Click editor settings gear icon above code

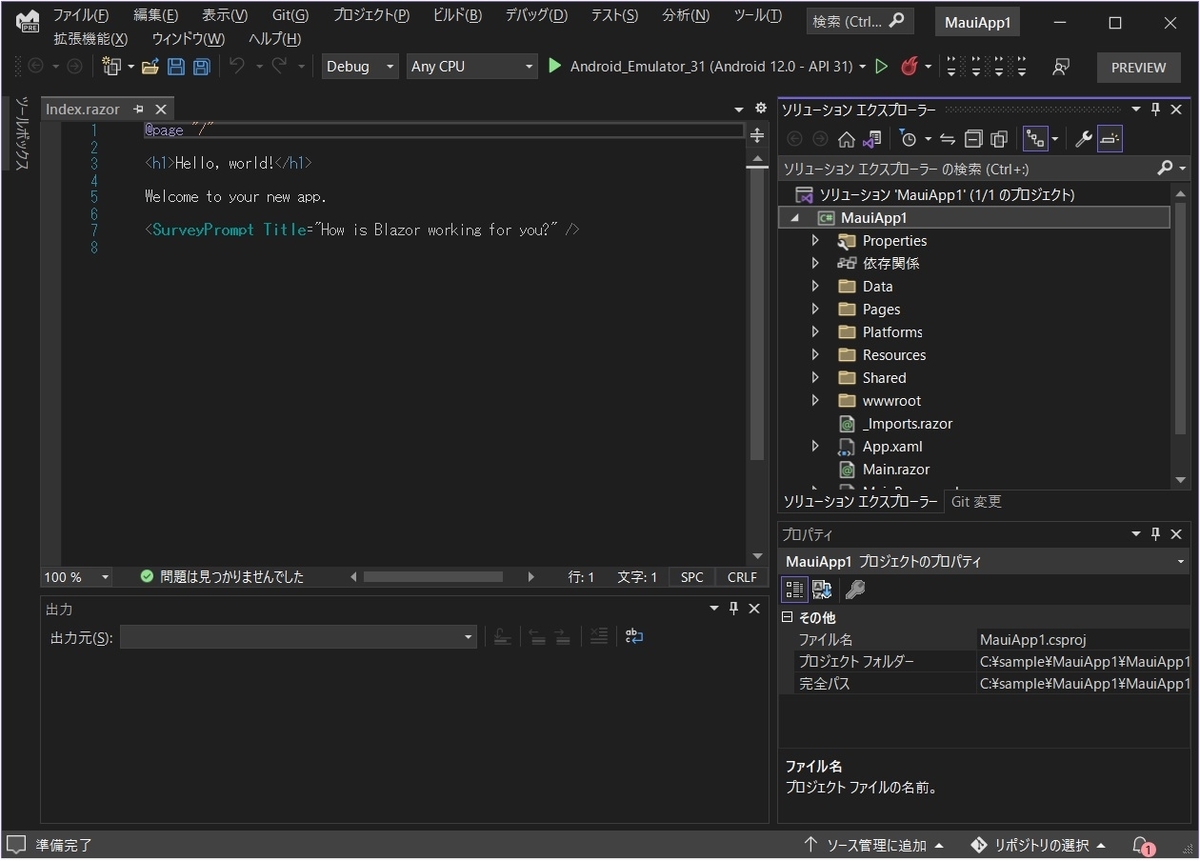pyautogui.click(x=760, y=108)
